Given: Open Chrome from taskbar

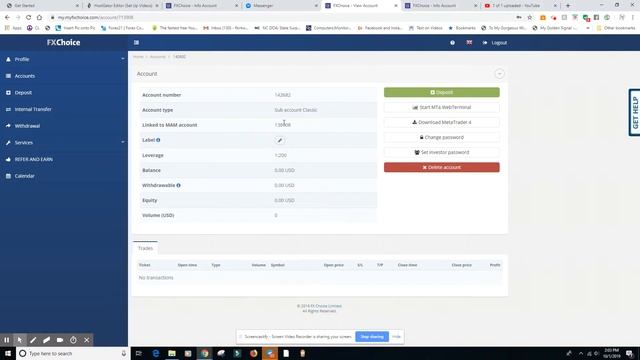Looking at the screenshot, I should point(204,353).
